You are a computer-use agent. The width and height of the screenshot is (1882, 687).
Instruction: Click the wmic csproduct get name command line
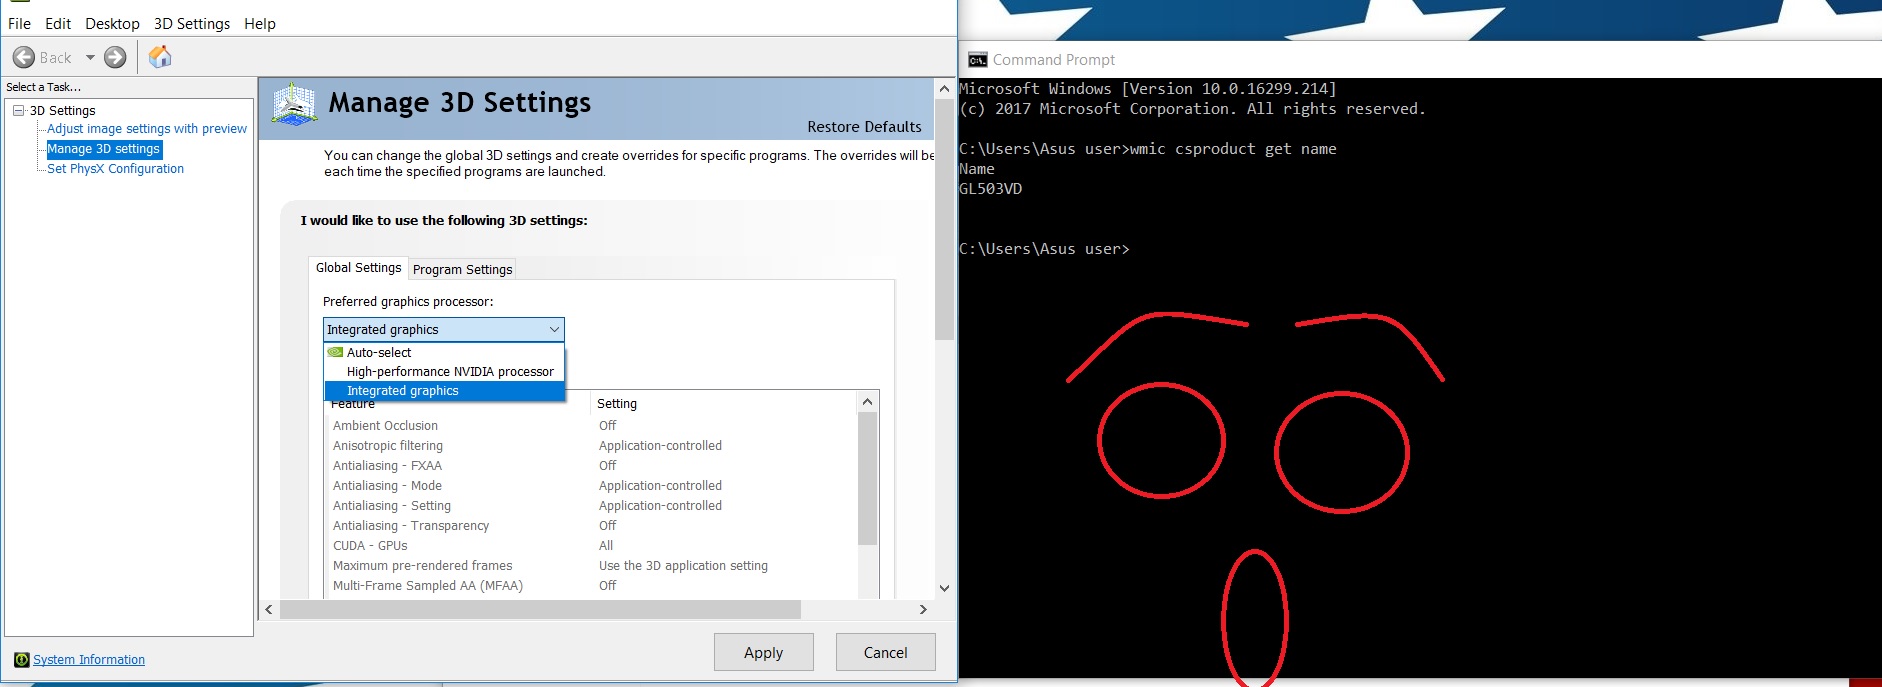(1148, 149)
